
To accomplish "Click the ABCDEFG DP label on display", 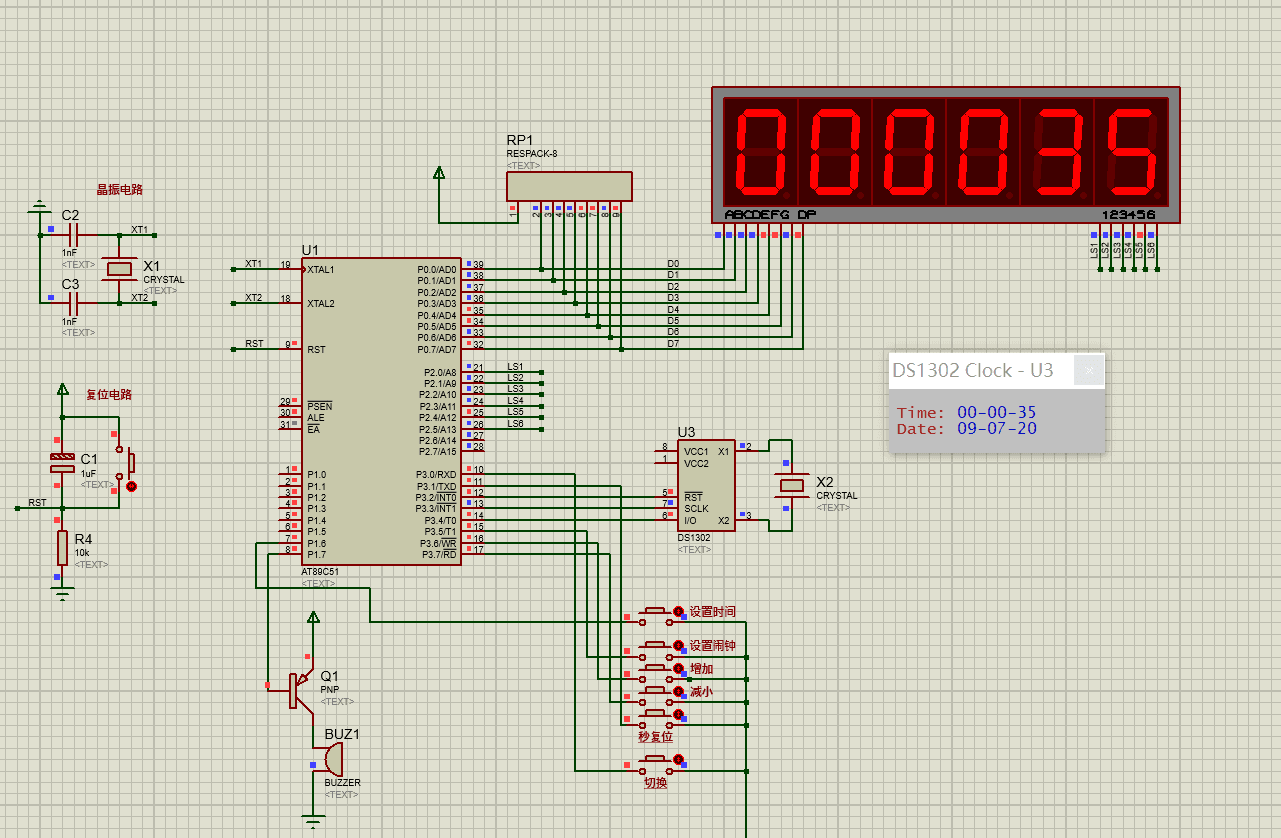I will (770, 215).
